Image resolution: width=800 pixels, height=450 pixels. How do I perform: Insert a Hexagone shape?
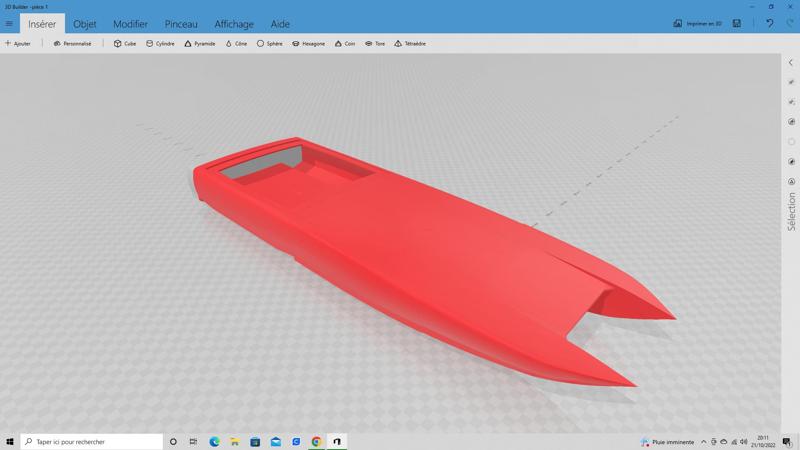(309, 44)
